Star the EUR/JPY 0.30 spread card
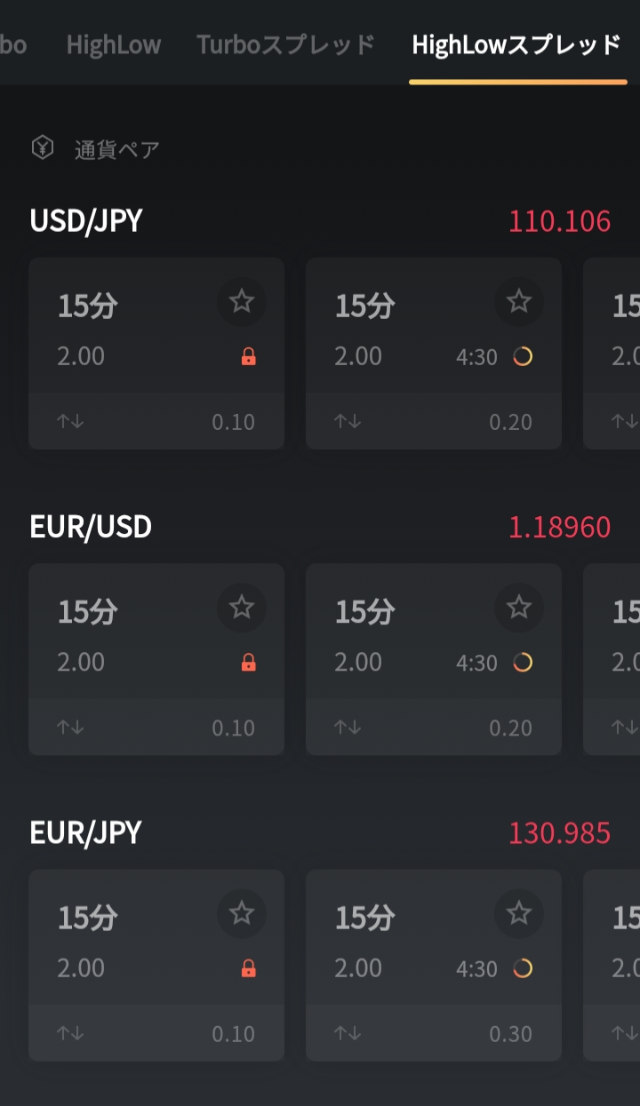 click(x=519, y=913)
